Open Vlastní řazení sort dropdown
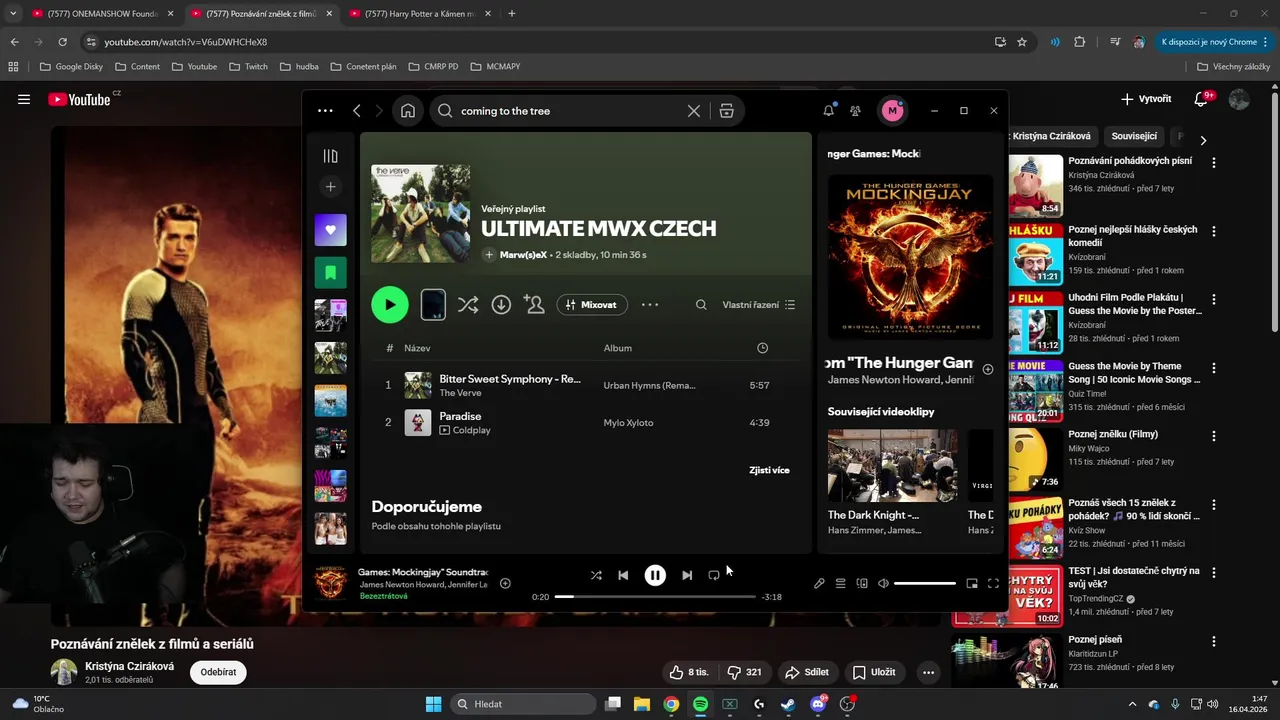The height and width of the screenshot is (720, 1280). click(759, 305)
